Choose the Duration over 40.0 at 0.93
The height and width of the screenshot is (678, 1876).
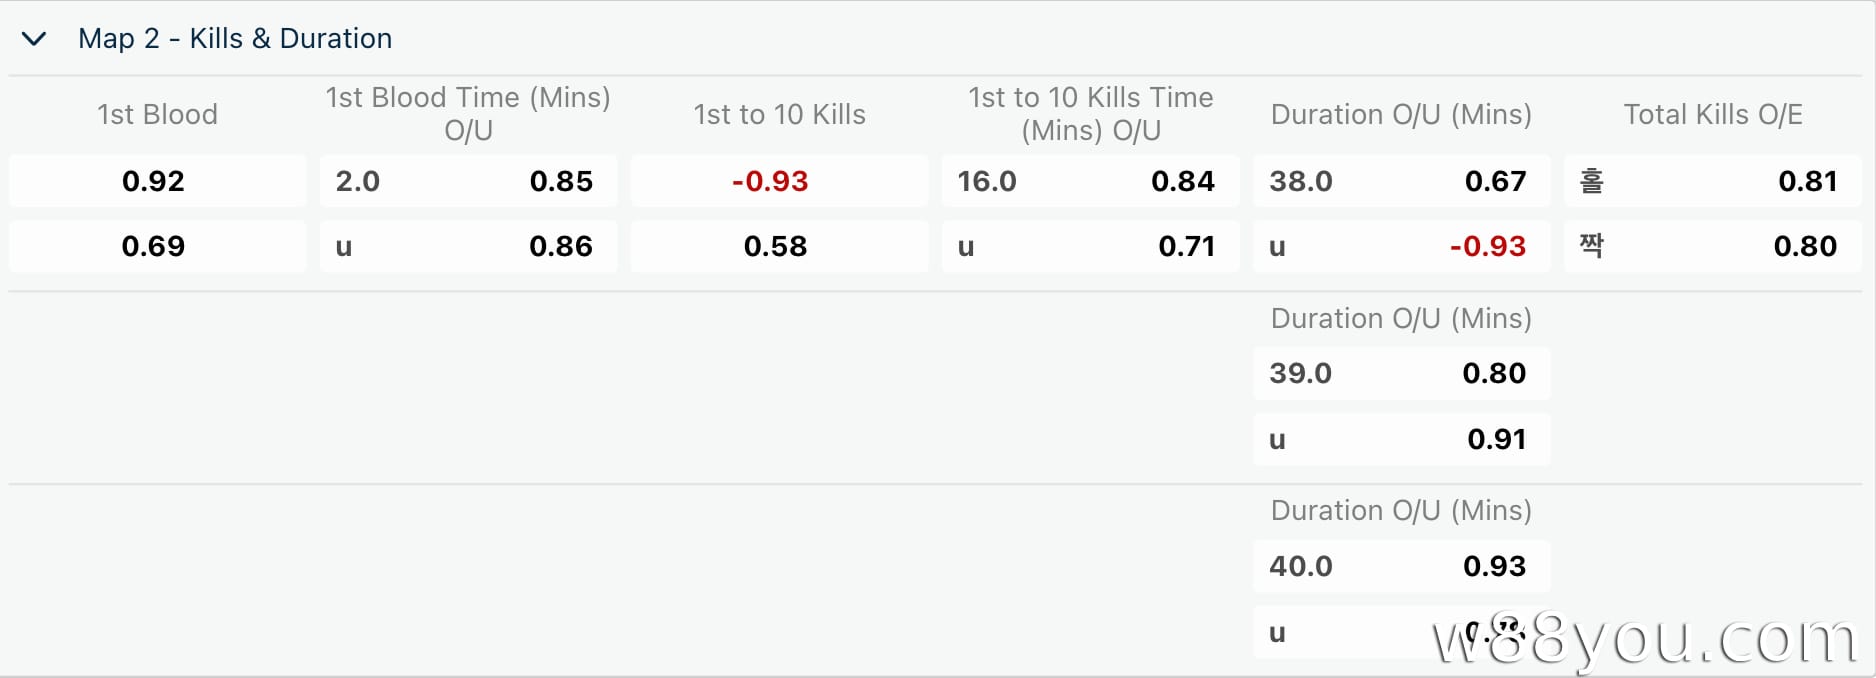click(x=1401, y=566)
